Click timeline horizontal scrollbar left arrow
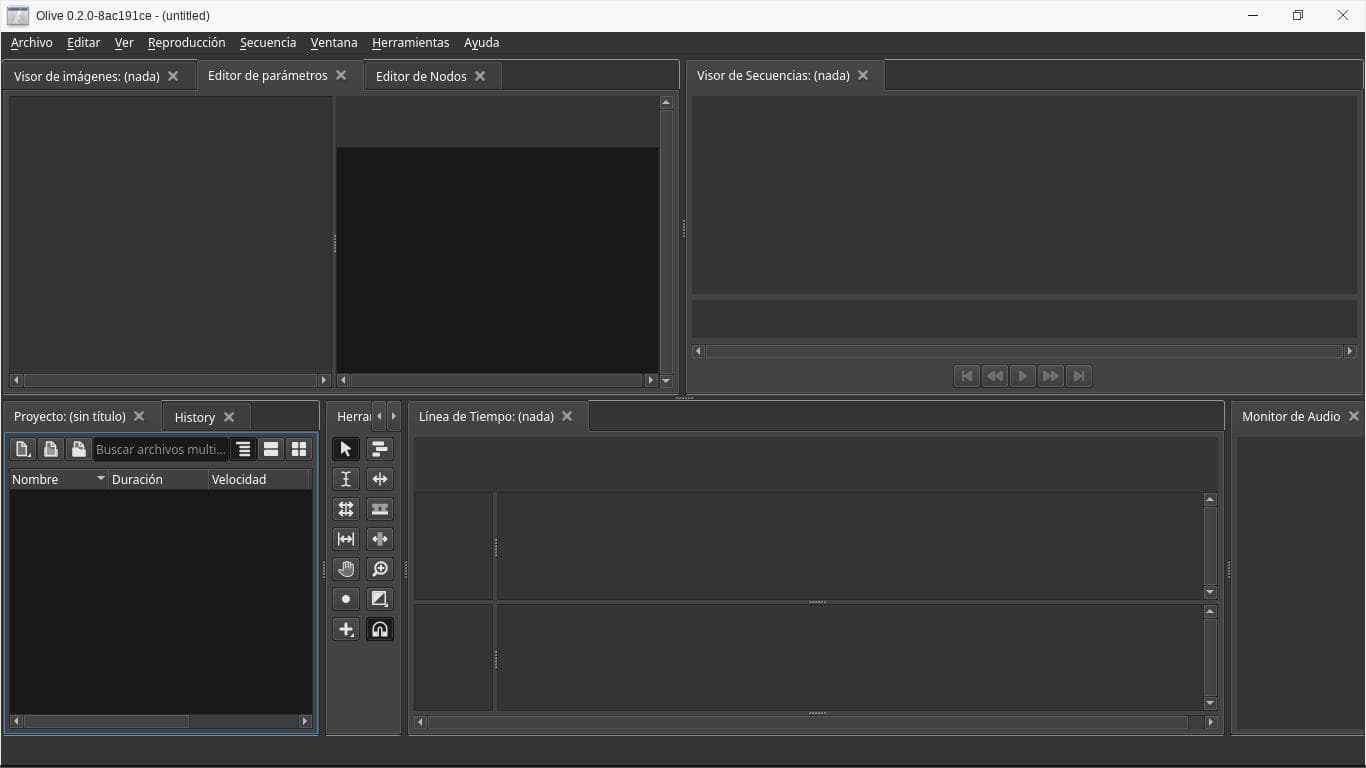This screenshot has height=768, width=1366. tap(420, 722)
